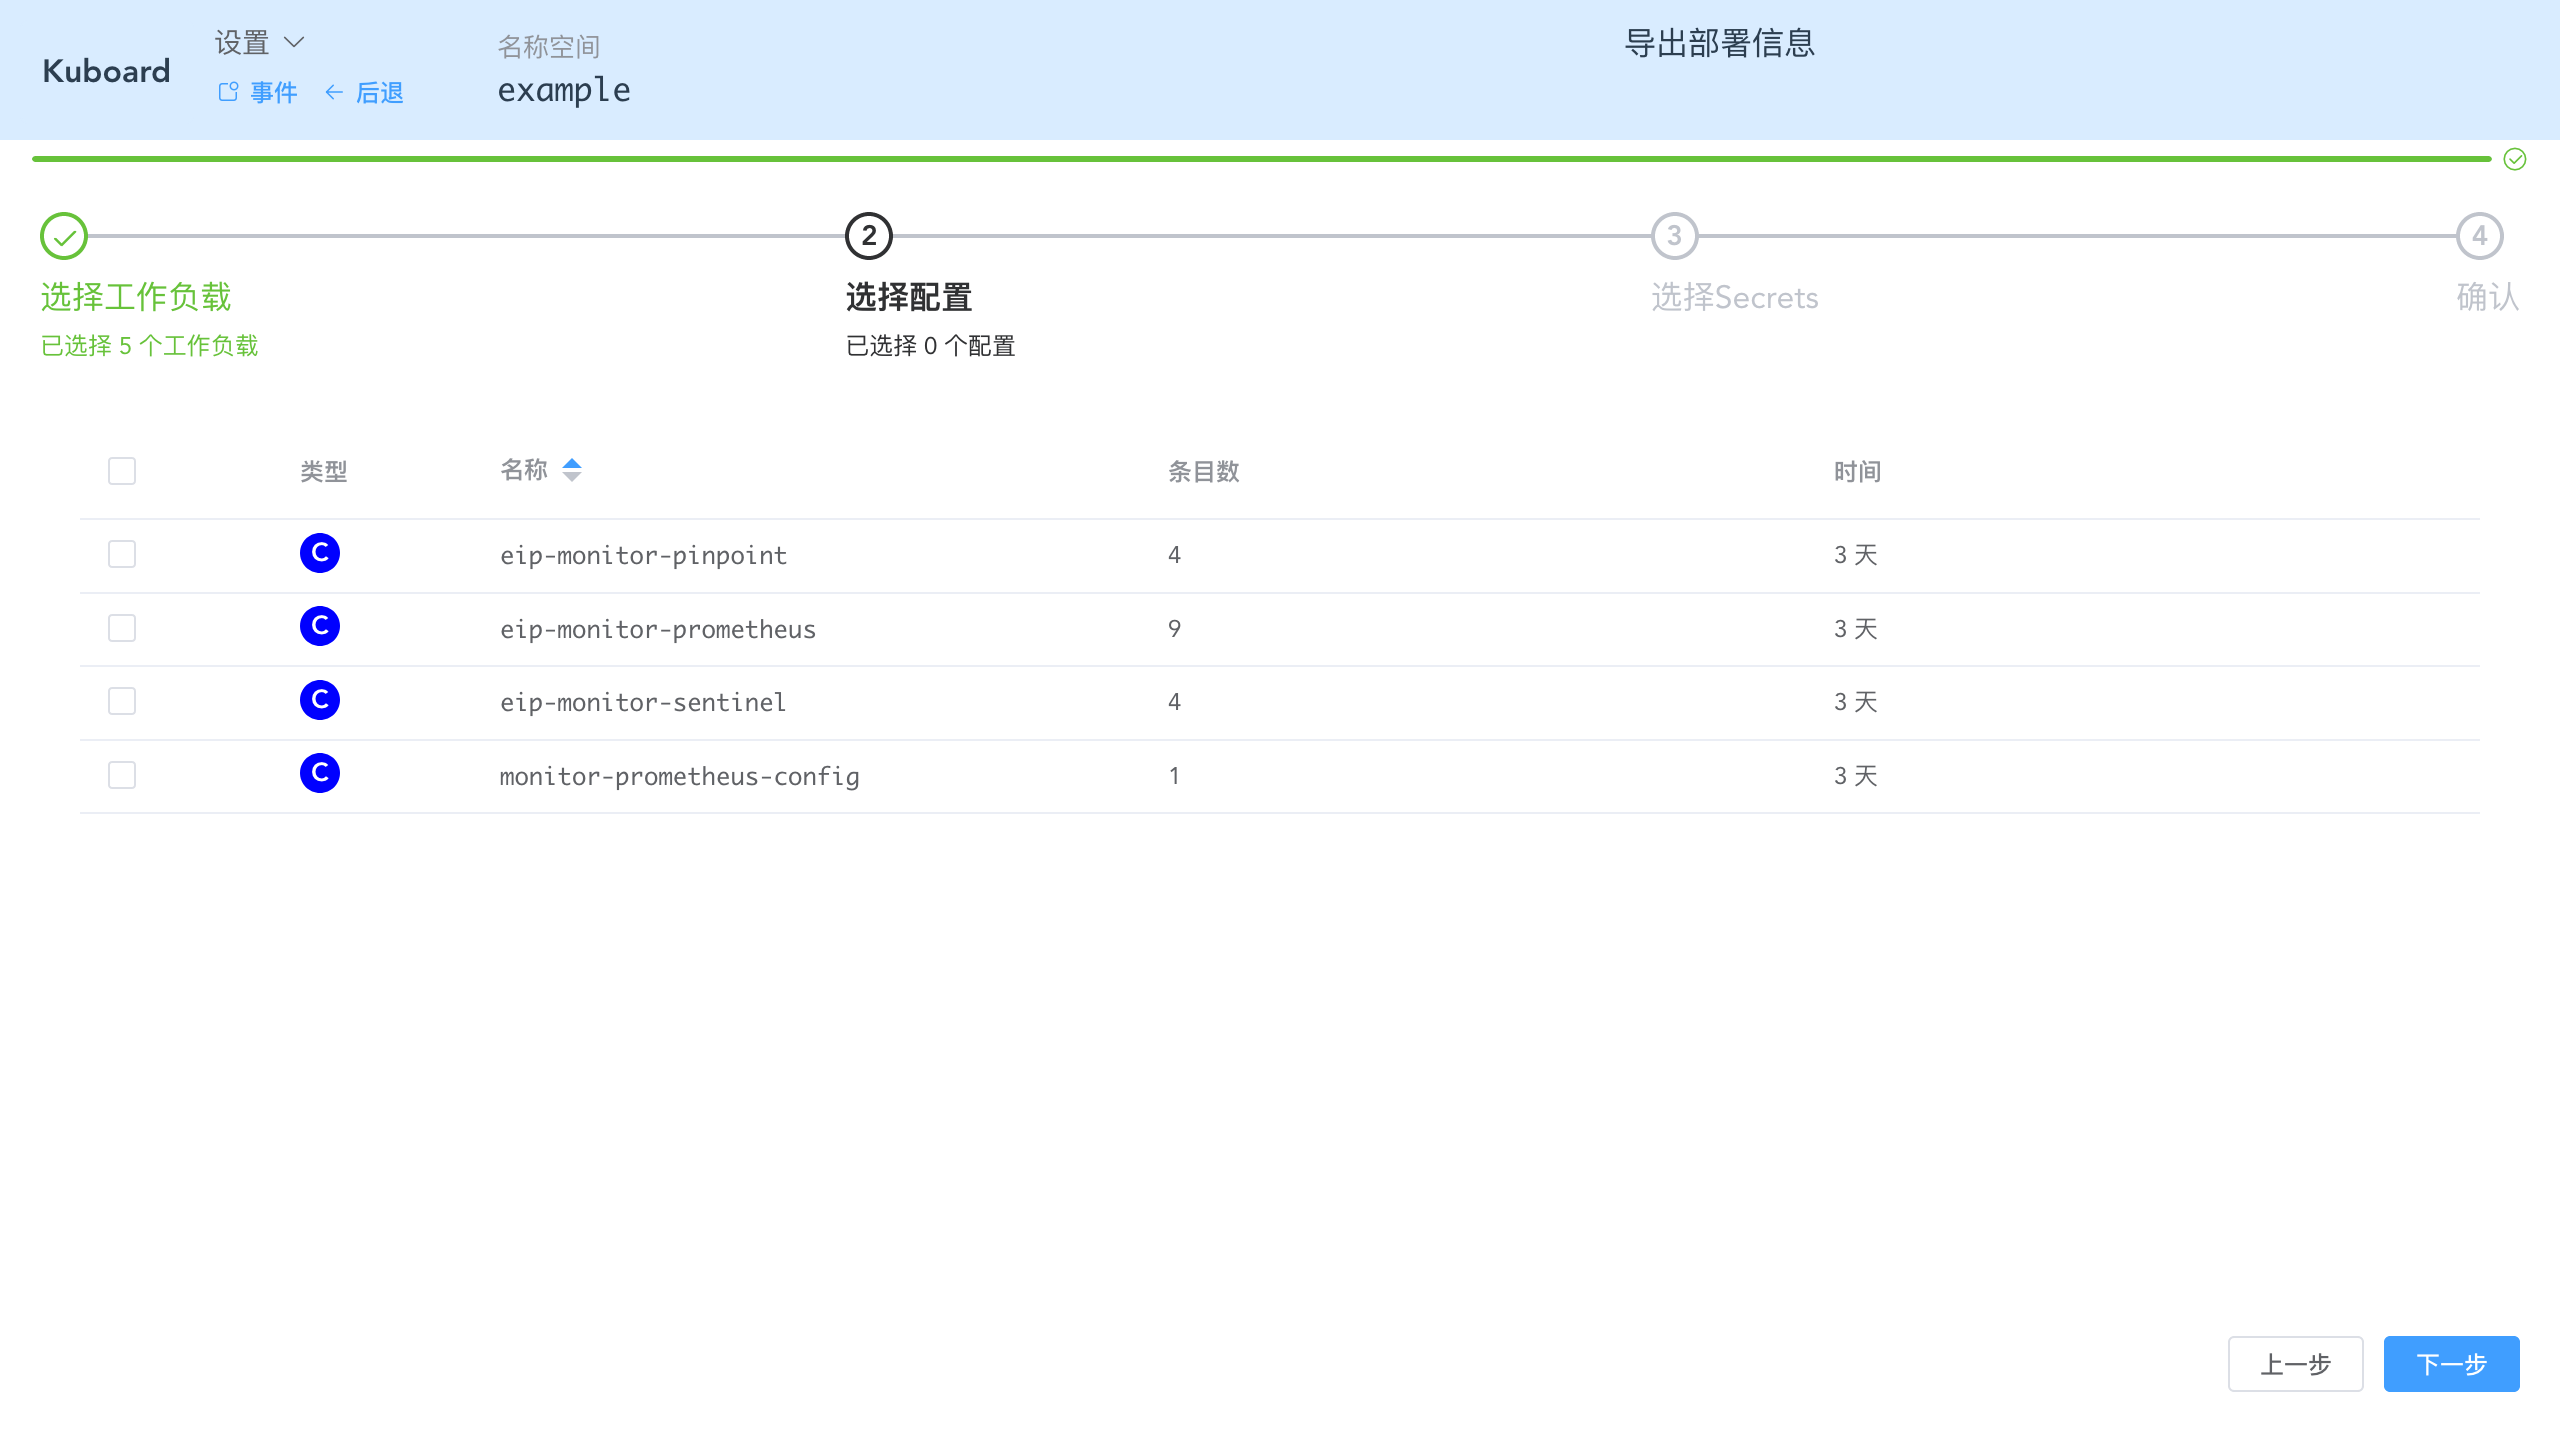Check the select-all checkbox in the table header
The image size is (2560, 1440).
pos(121,470)
